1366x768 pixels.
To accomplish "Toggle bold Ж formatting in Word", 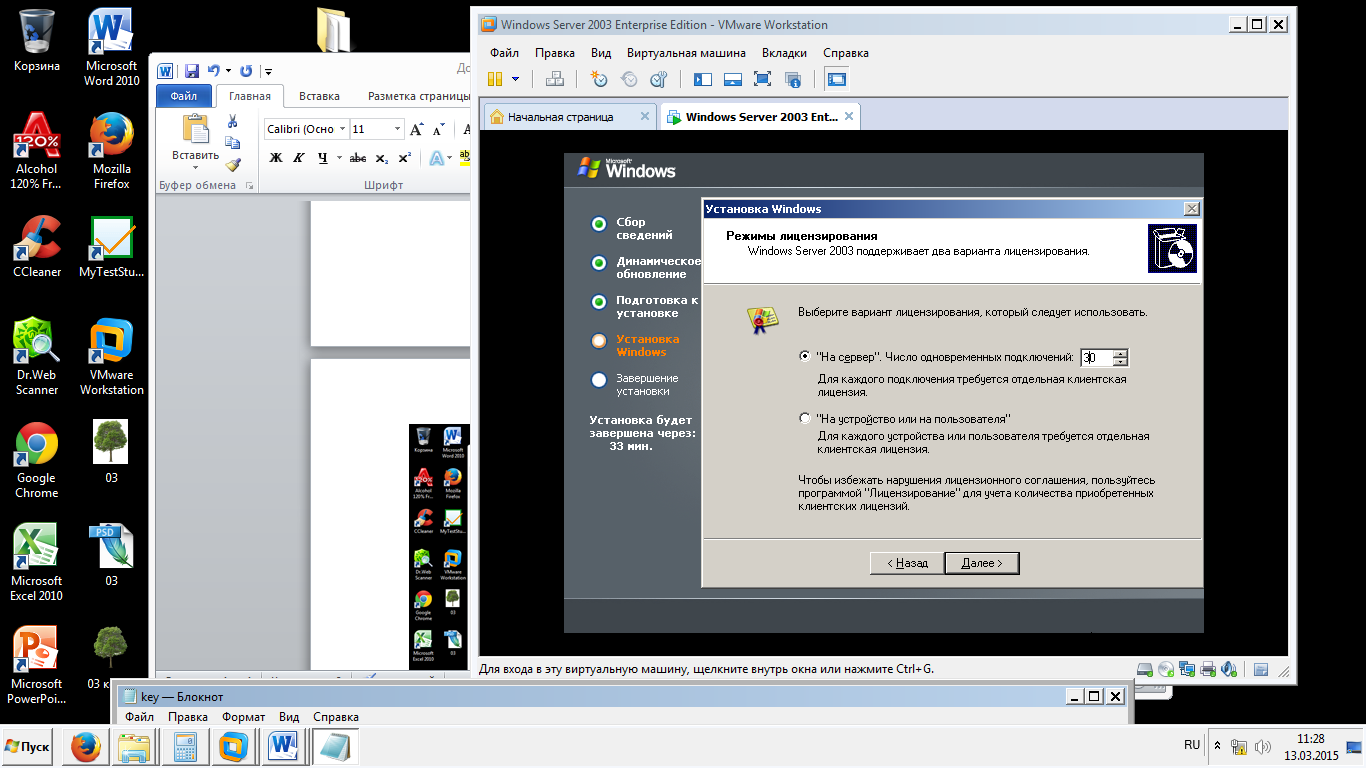I will 277,158.
